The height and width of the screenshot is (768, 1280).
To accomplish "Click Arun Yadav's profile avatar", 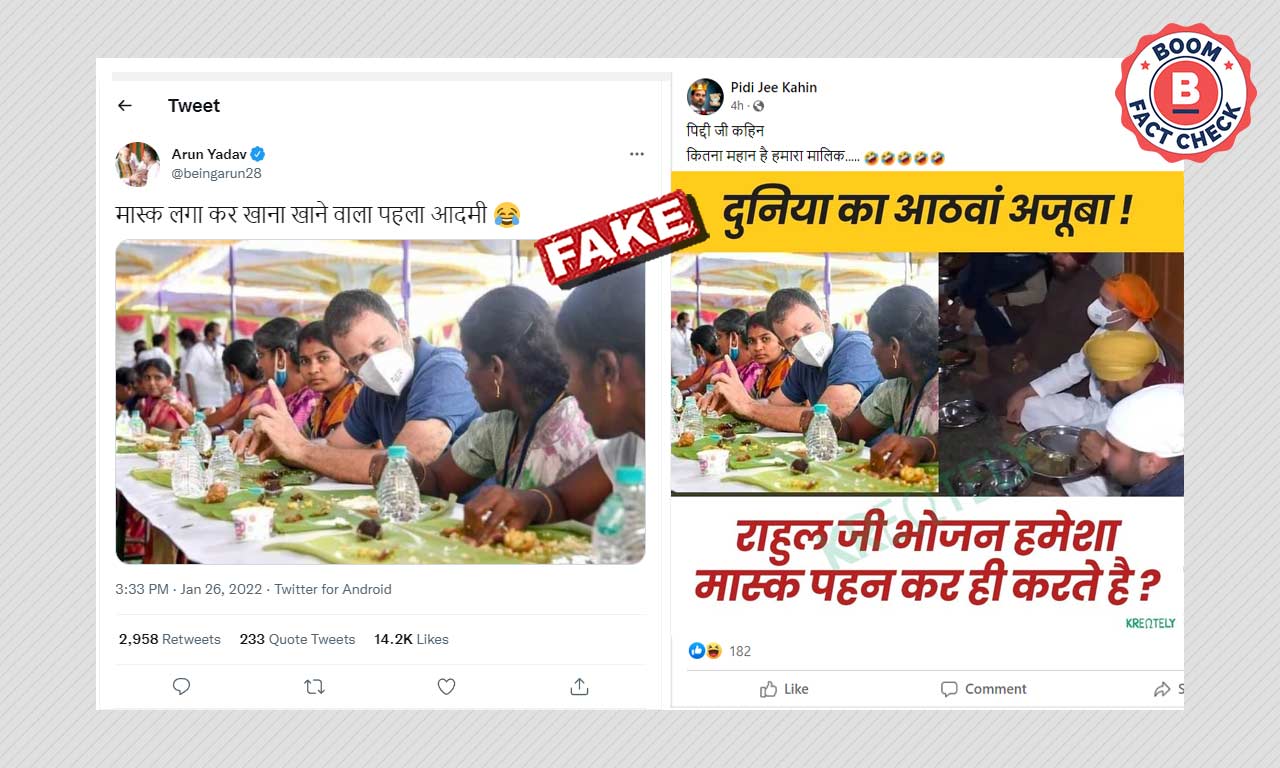I will pos(138,164).
